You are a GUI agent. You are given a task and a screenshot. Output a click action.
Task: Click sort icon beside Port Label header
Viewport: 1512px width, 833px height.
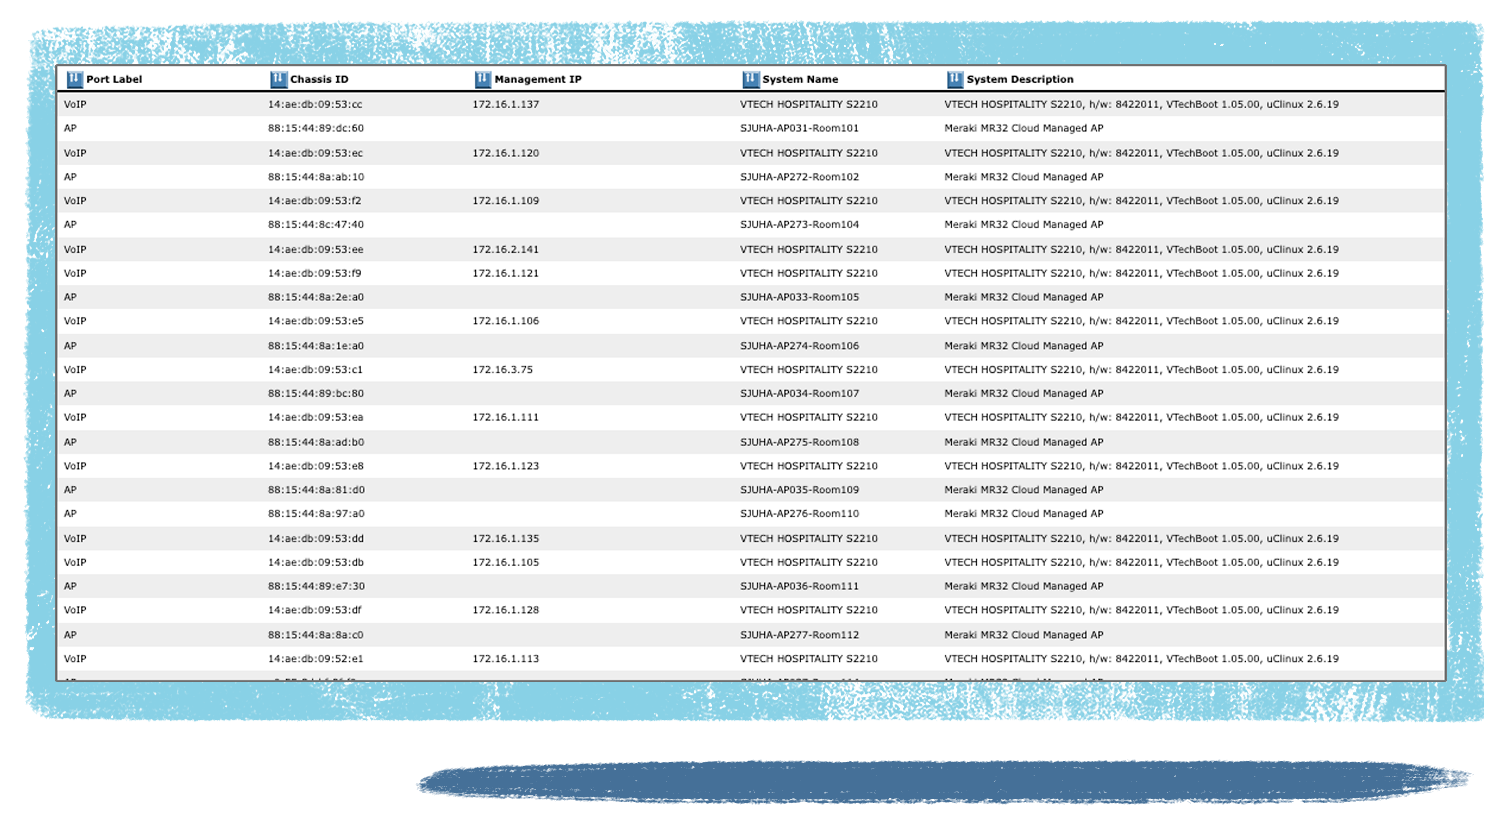point(75,79)
